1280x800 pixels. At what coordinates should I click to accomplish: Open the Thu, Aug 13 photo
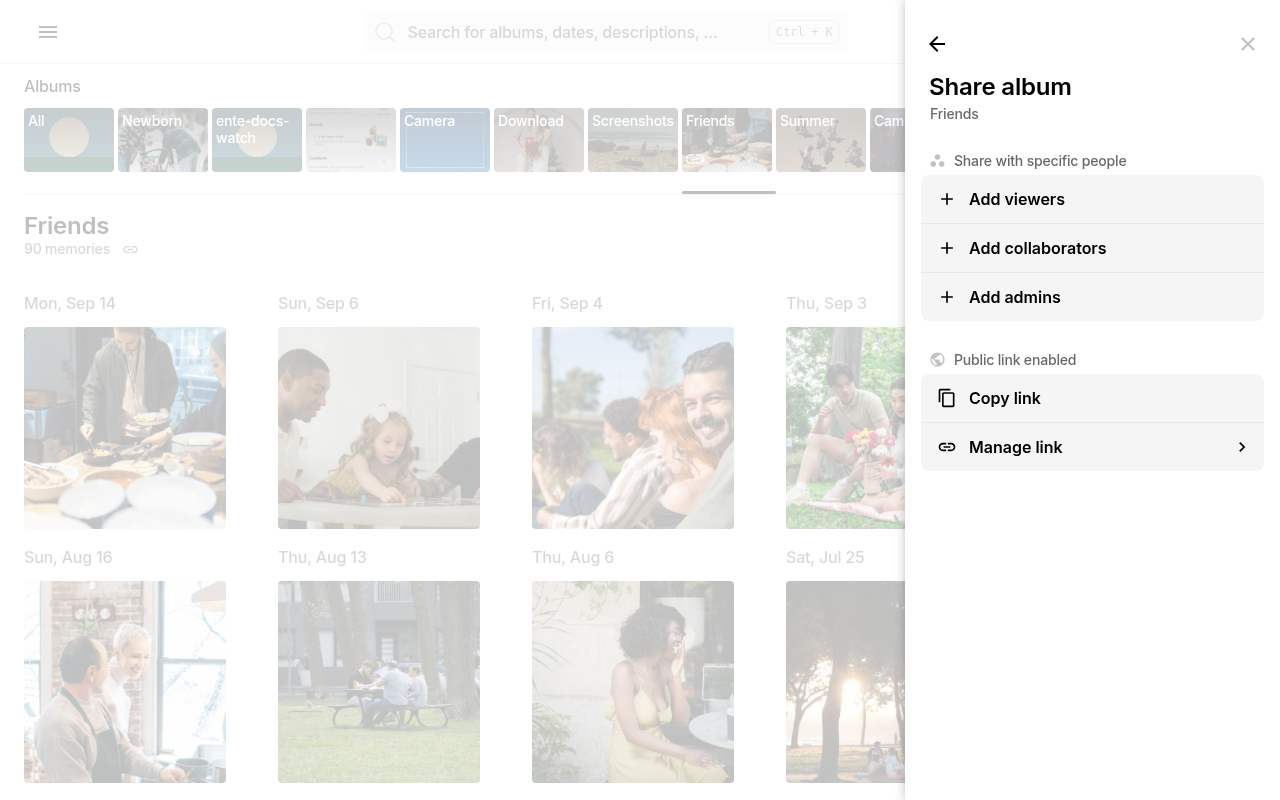coord(379,682)
